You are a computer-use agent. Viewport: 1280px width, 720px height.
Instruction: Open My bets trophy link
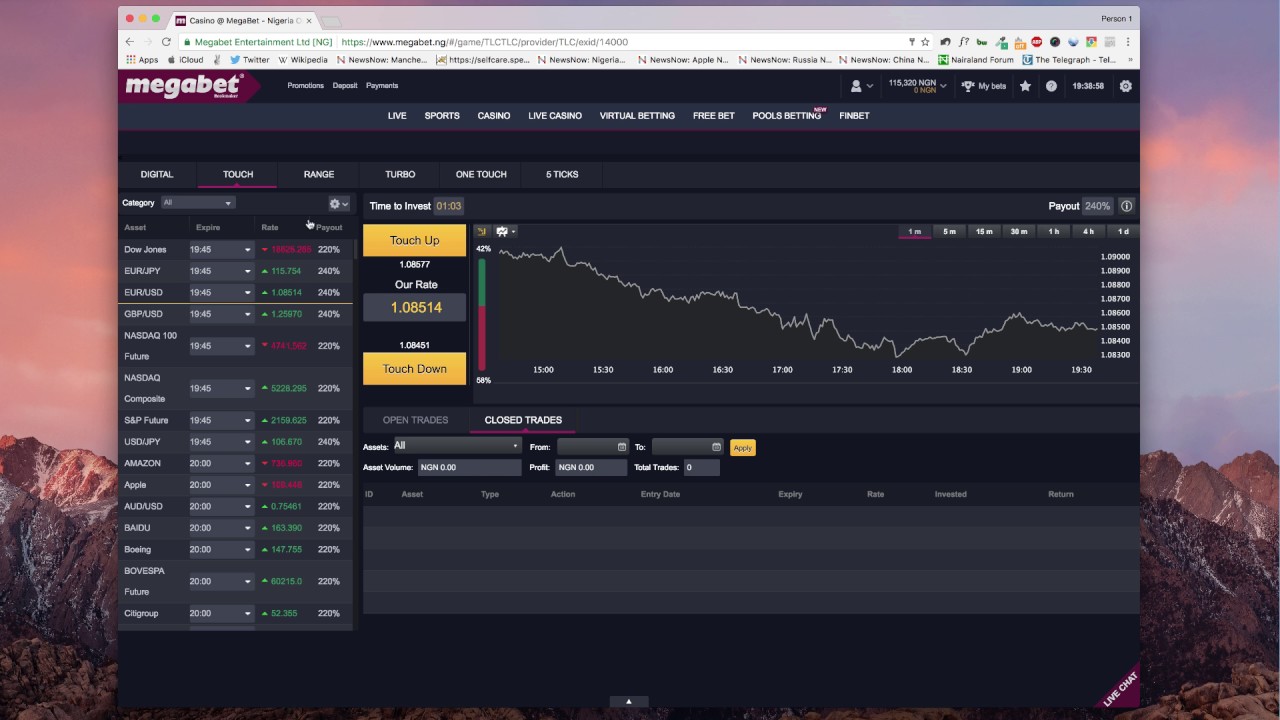984,86
